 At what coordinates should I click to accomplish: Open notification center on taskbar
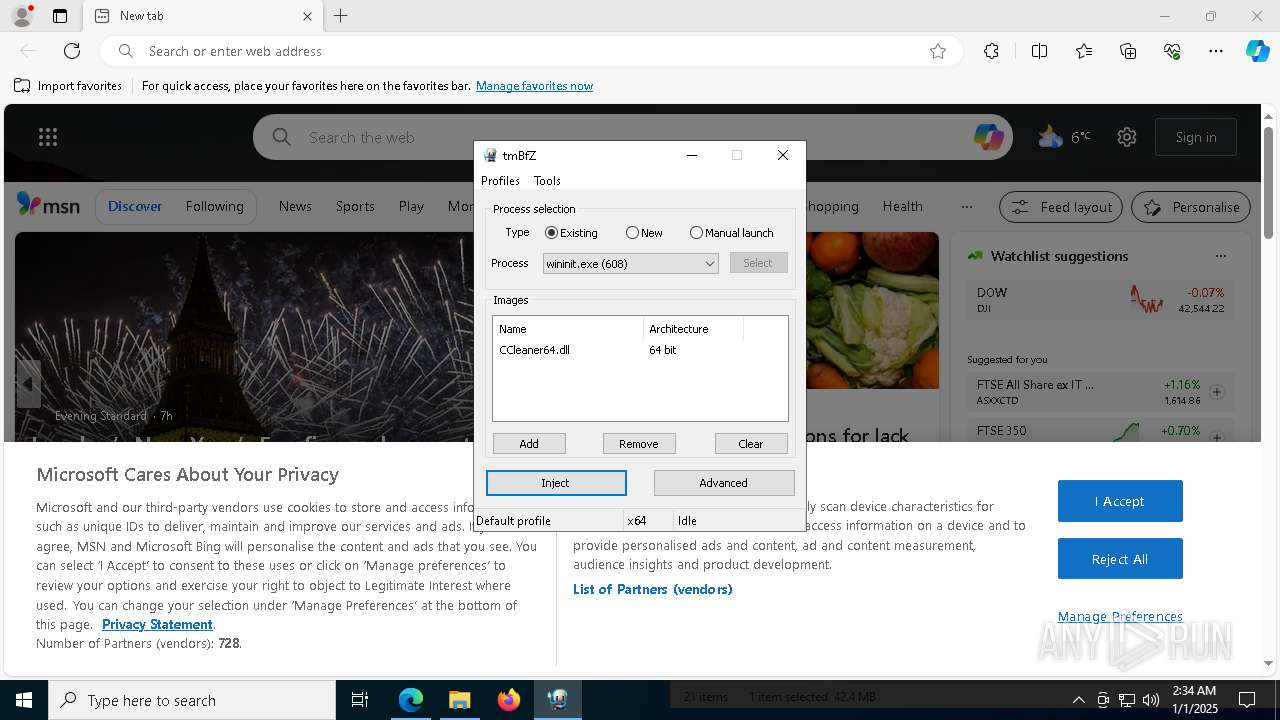pyautogui.click(x=1247, y=700)
